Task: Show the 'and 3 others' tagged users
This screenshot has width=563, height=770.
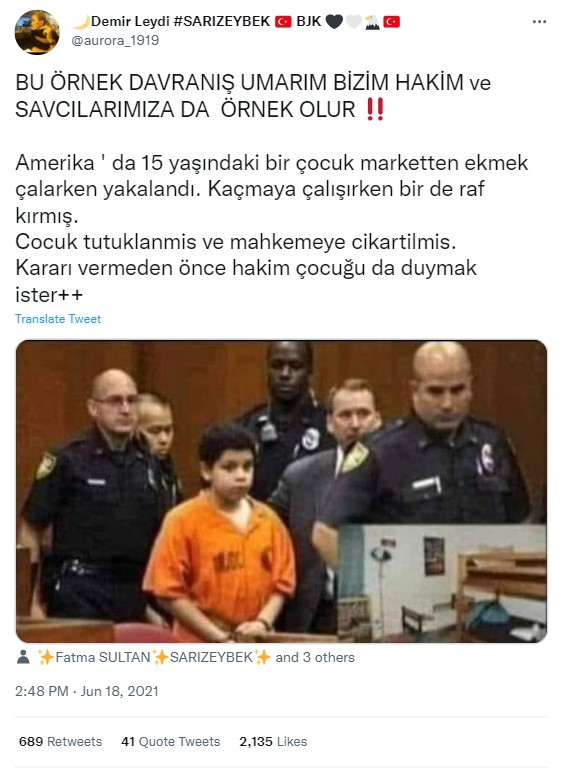Action: (x=315, y=657)
